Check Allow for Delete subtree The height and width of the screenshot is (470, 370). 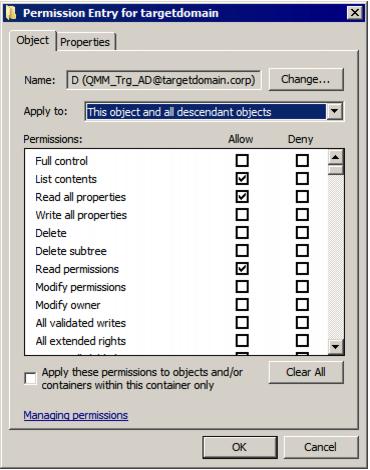(x=242, y=251)
